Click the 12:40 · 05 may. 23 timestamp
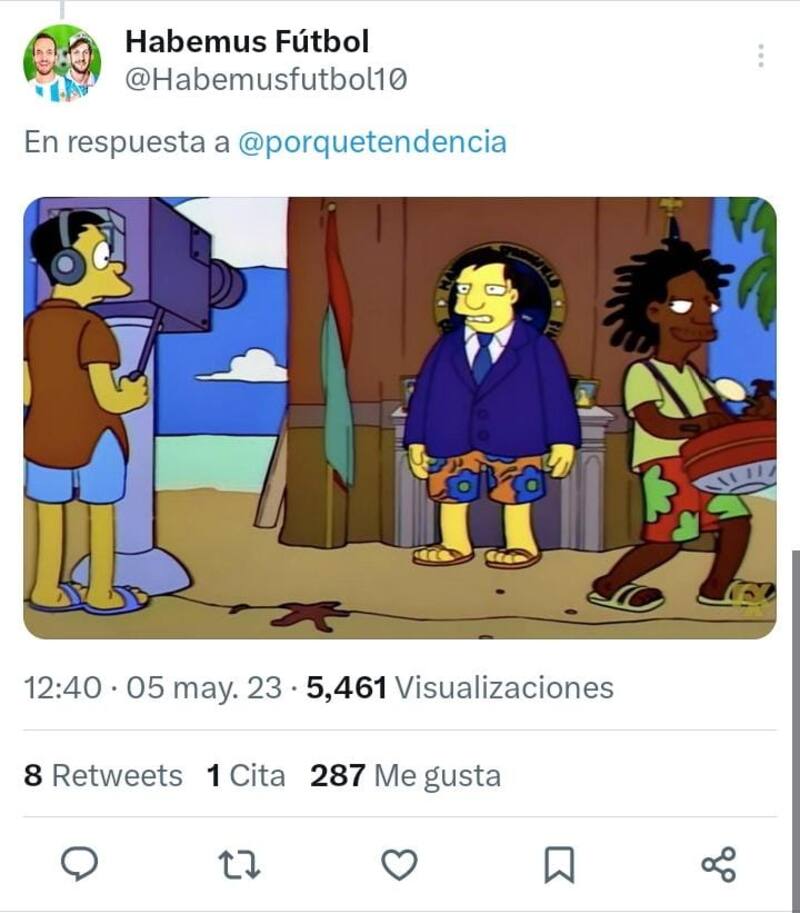 [x=153, y=688]
